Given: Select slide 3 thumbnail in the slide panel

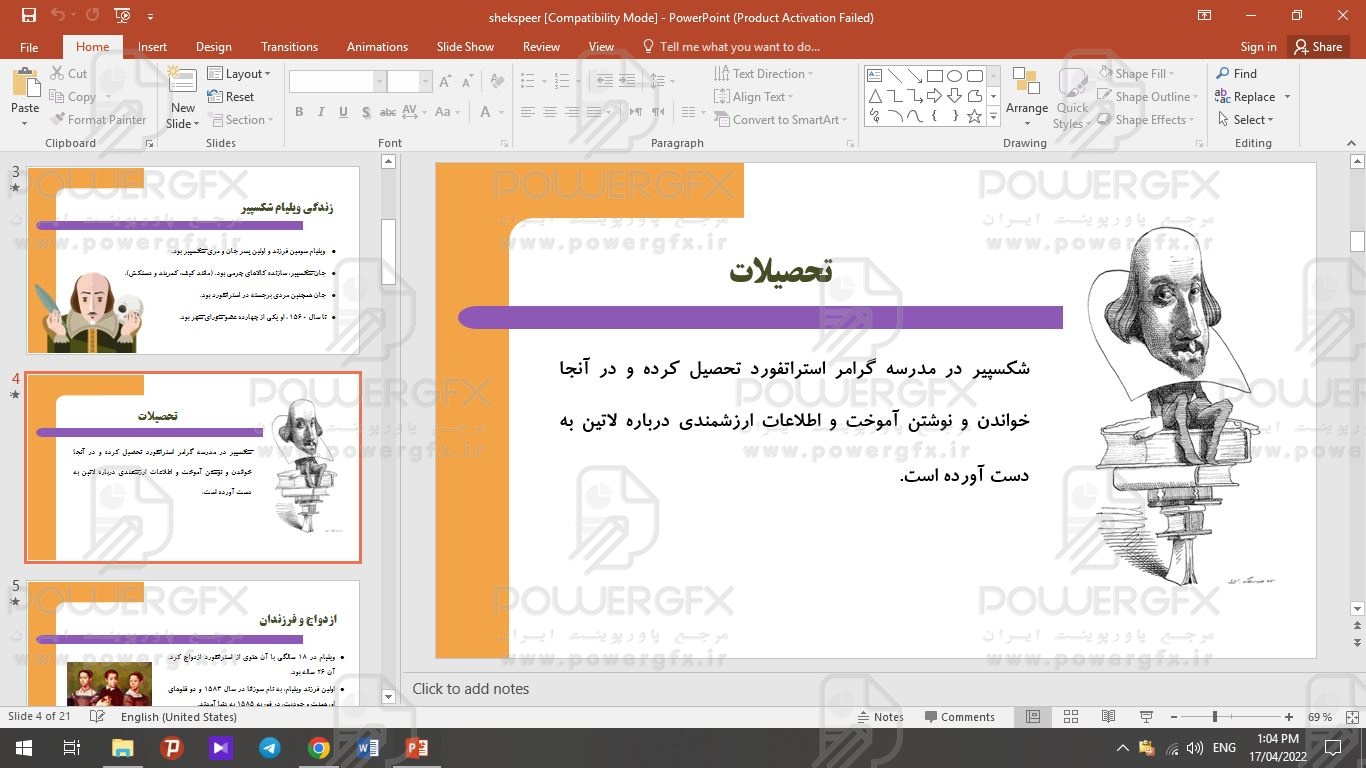Looking at the screenshot, I should point(193,260).
